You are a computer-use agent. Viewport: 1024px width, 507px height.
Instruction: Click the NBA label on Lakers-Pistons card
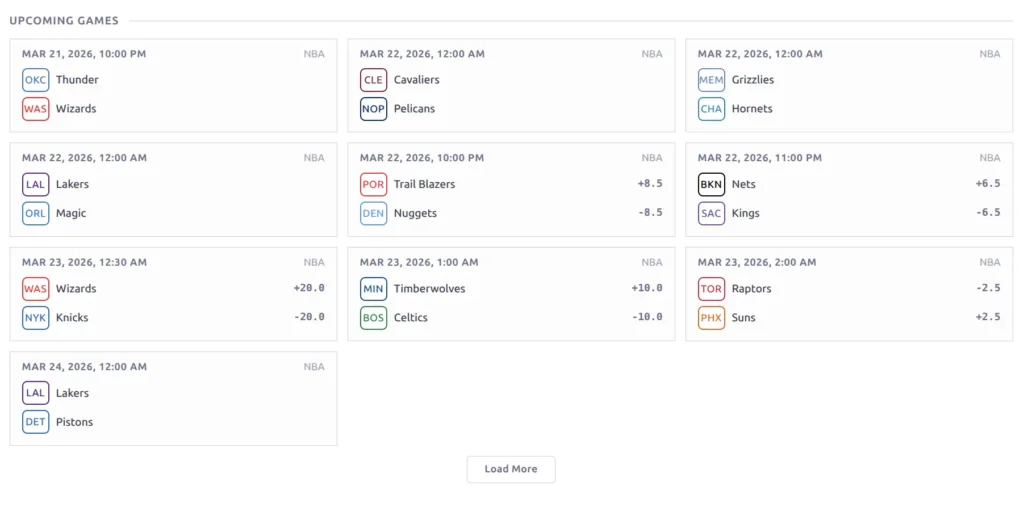click(x=314, y=368)
